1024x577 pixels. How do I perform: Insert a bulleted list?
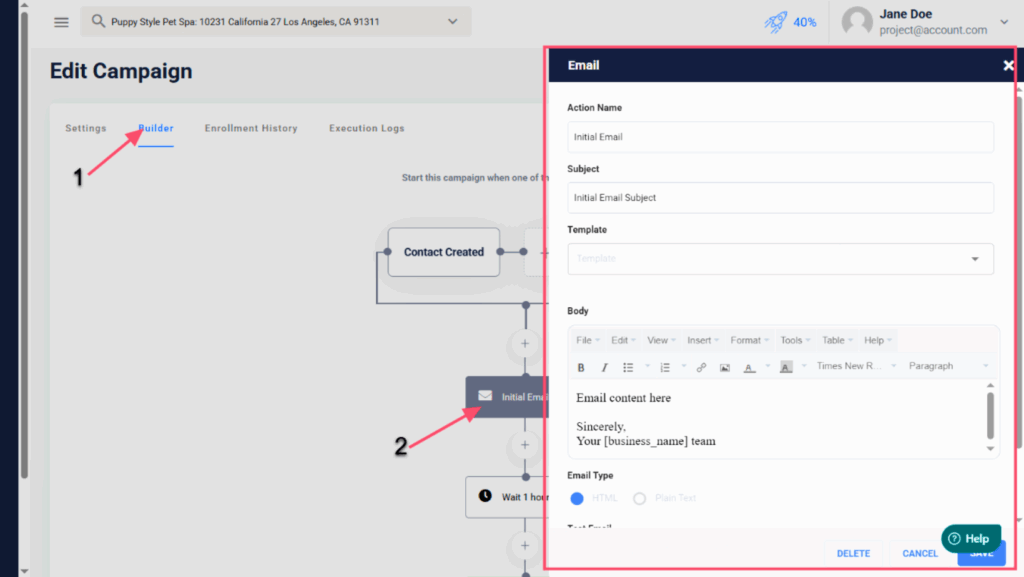[628, 367]
